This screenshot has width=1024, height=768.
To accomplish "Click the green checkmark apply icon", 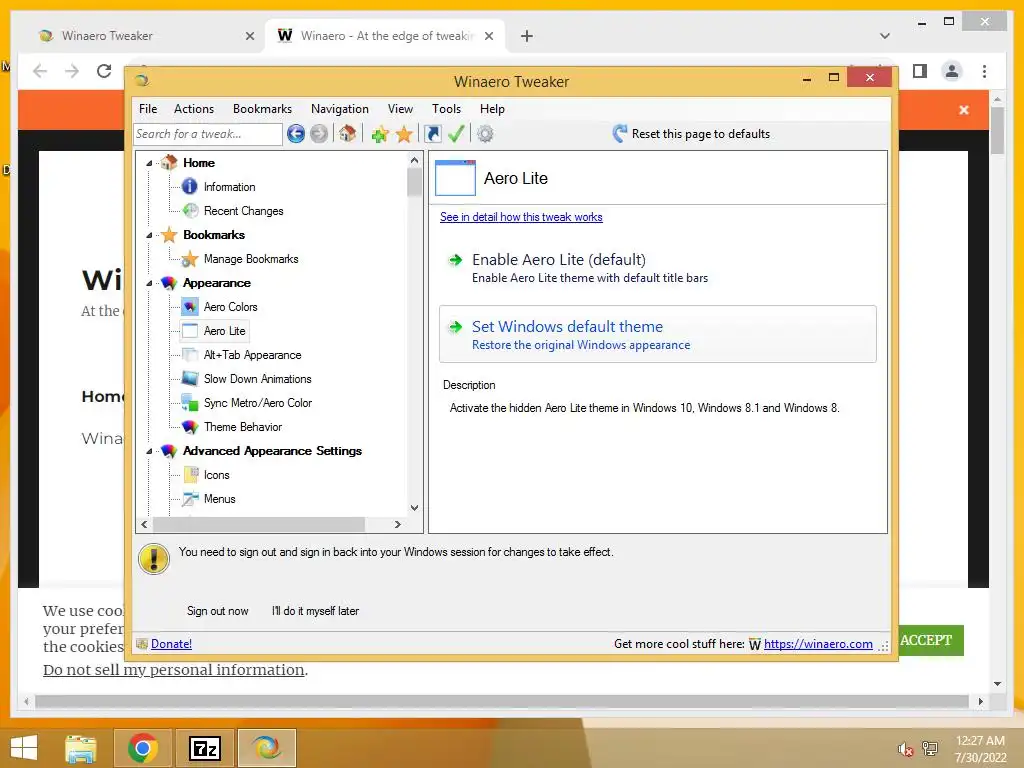I will point(456,134).
